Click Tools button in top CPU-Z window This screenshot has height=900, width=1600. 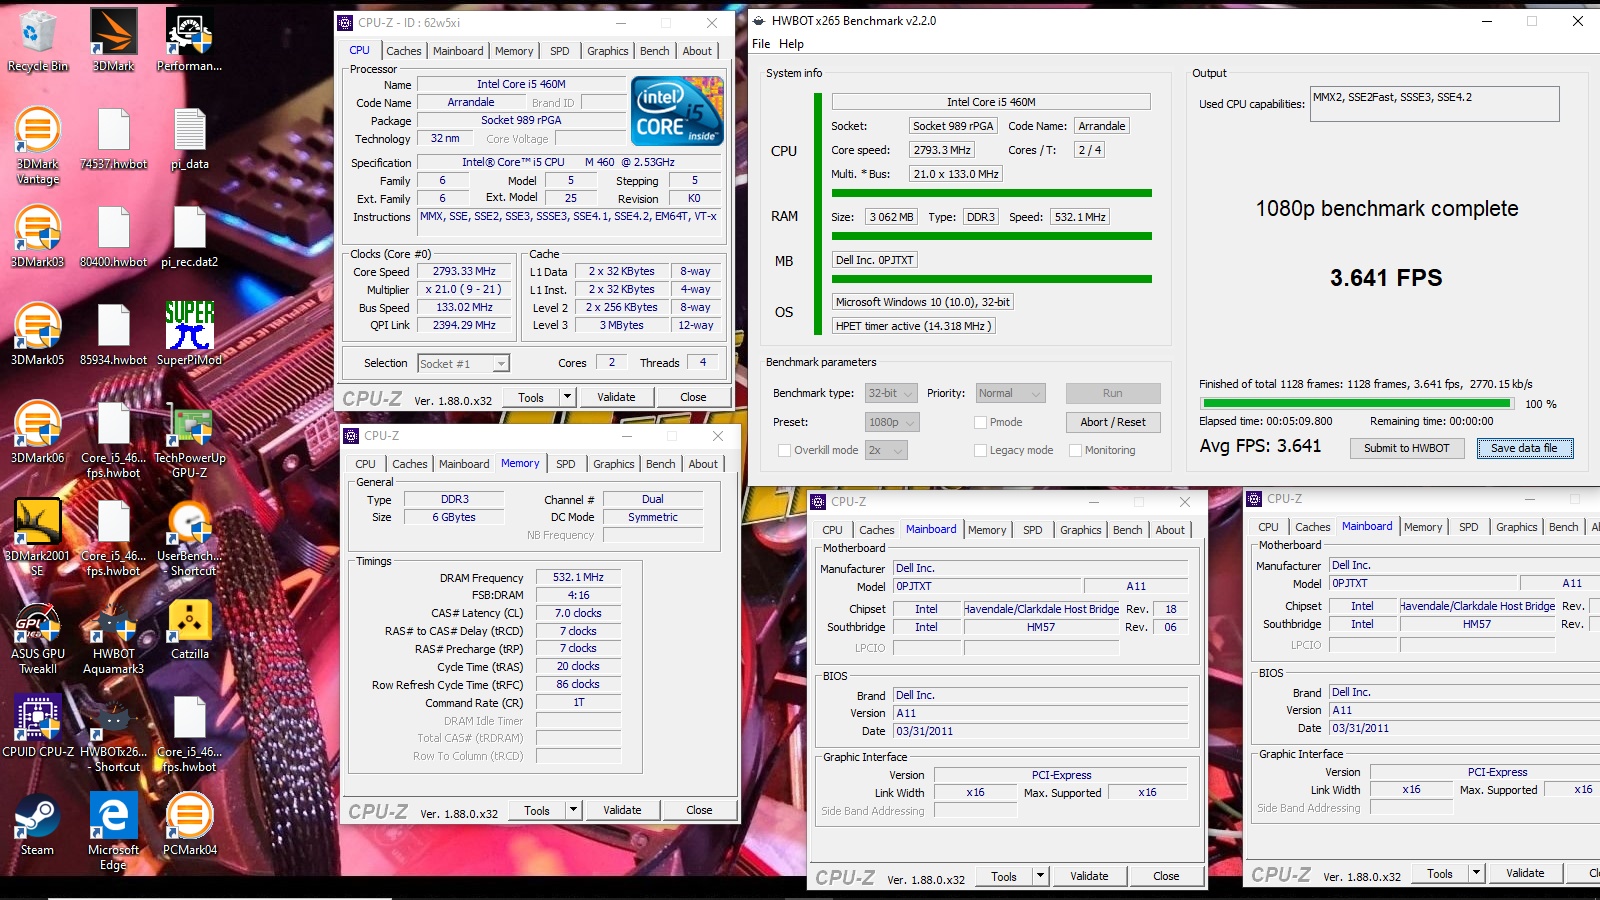(x=531, y=397)
